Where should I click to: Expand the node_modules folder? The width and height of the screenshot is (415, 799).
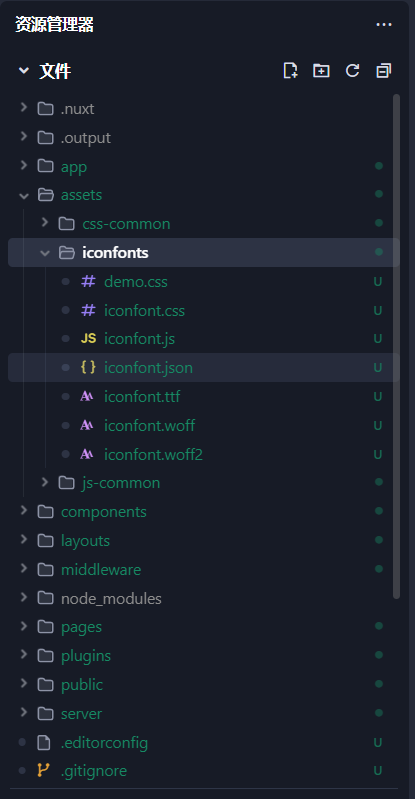[x=111, y=598]
